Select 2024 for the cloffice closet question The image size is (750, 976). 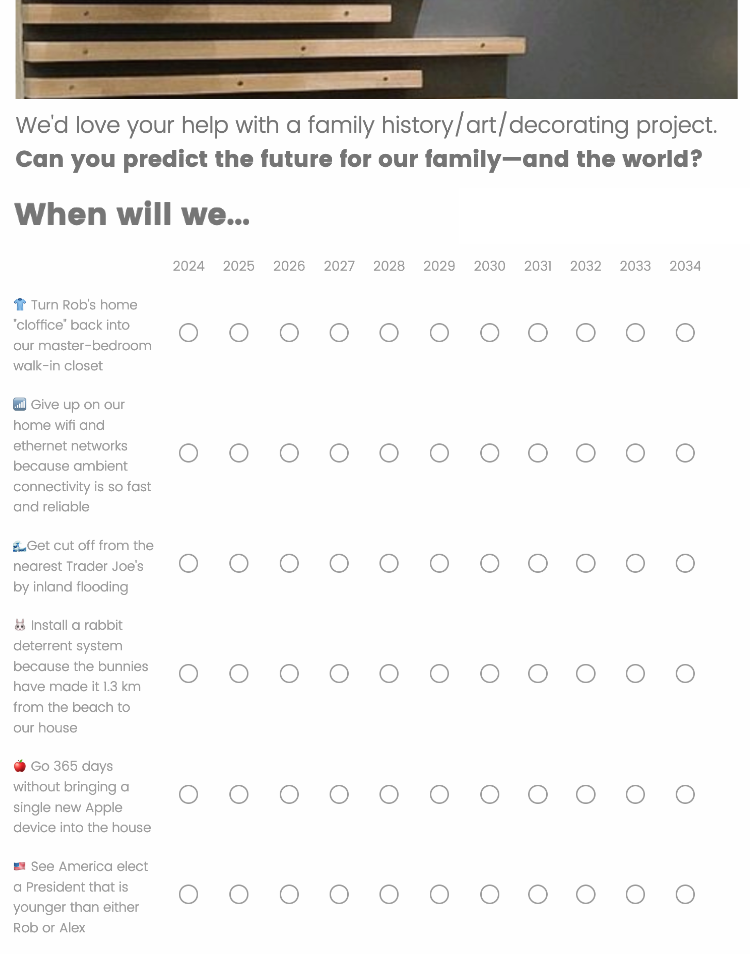point(189,333)
